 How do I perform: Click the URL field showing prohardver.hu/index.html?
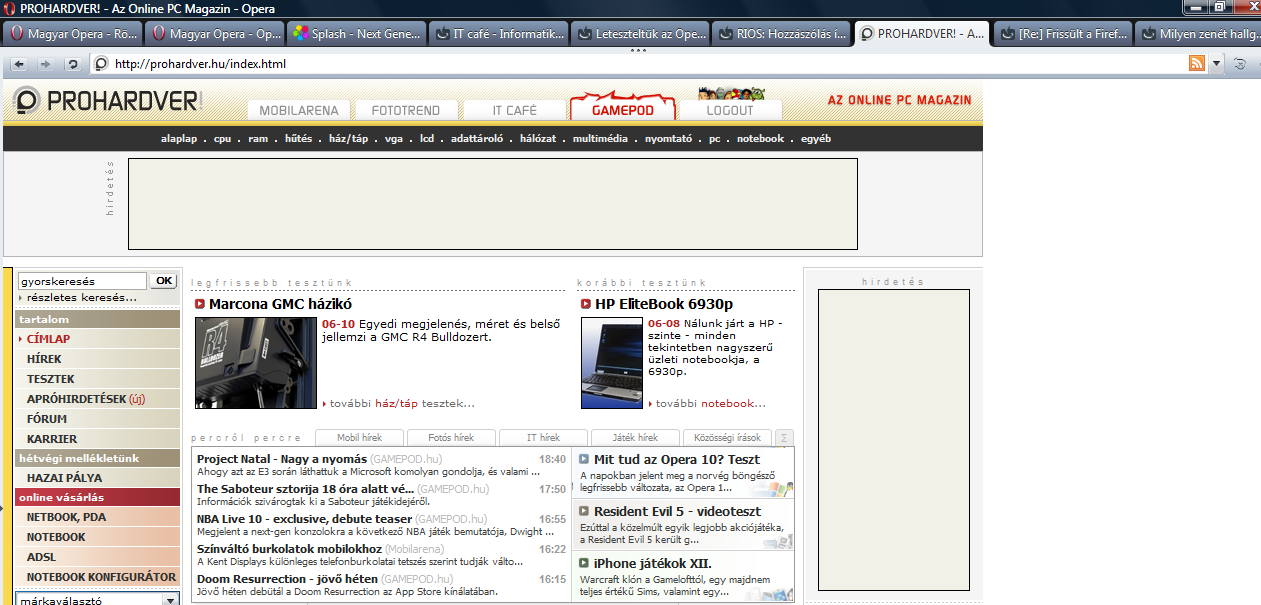640,64
